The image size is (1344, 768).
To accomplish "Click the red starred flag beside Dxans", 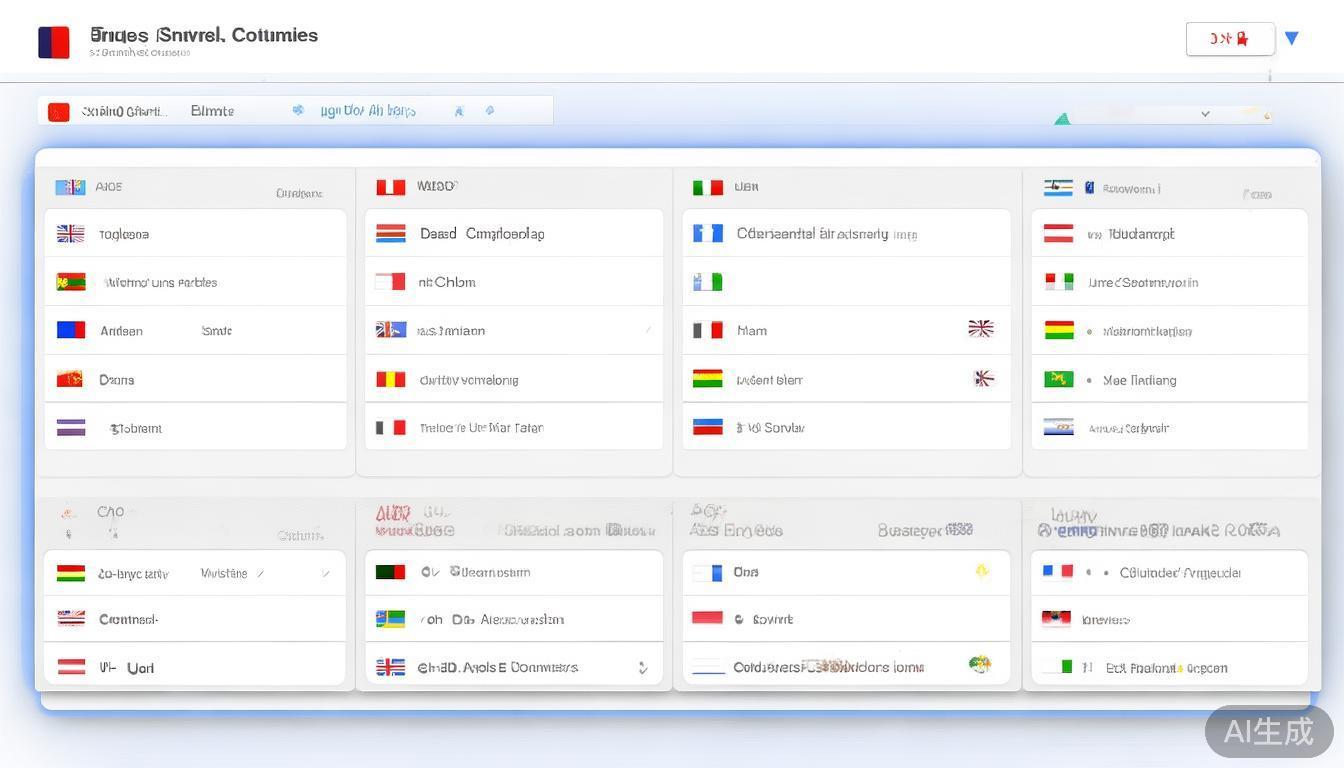I will [70, 379].
